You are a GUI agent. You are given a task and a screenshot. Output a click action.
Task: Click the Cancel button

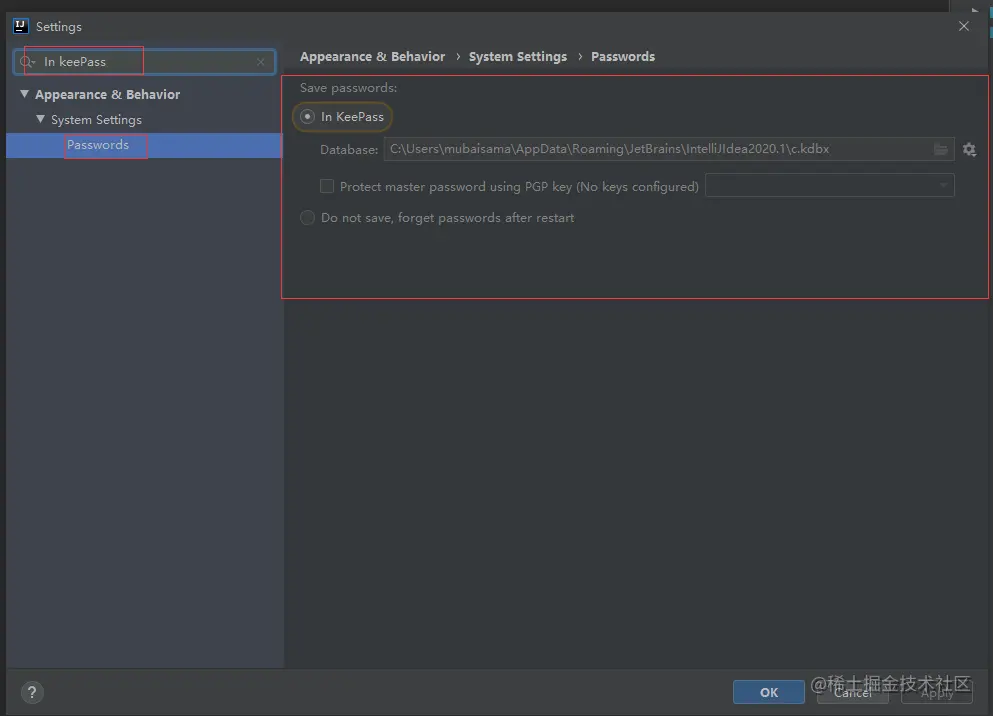coord(852,693)
